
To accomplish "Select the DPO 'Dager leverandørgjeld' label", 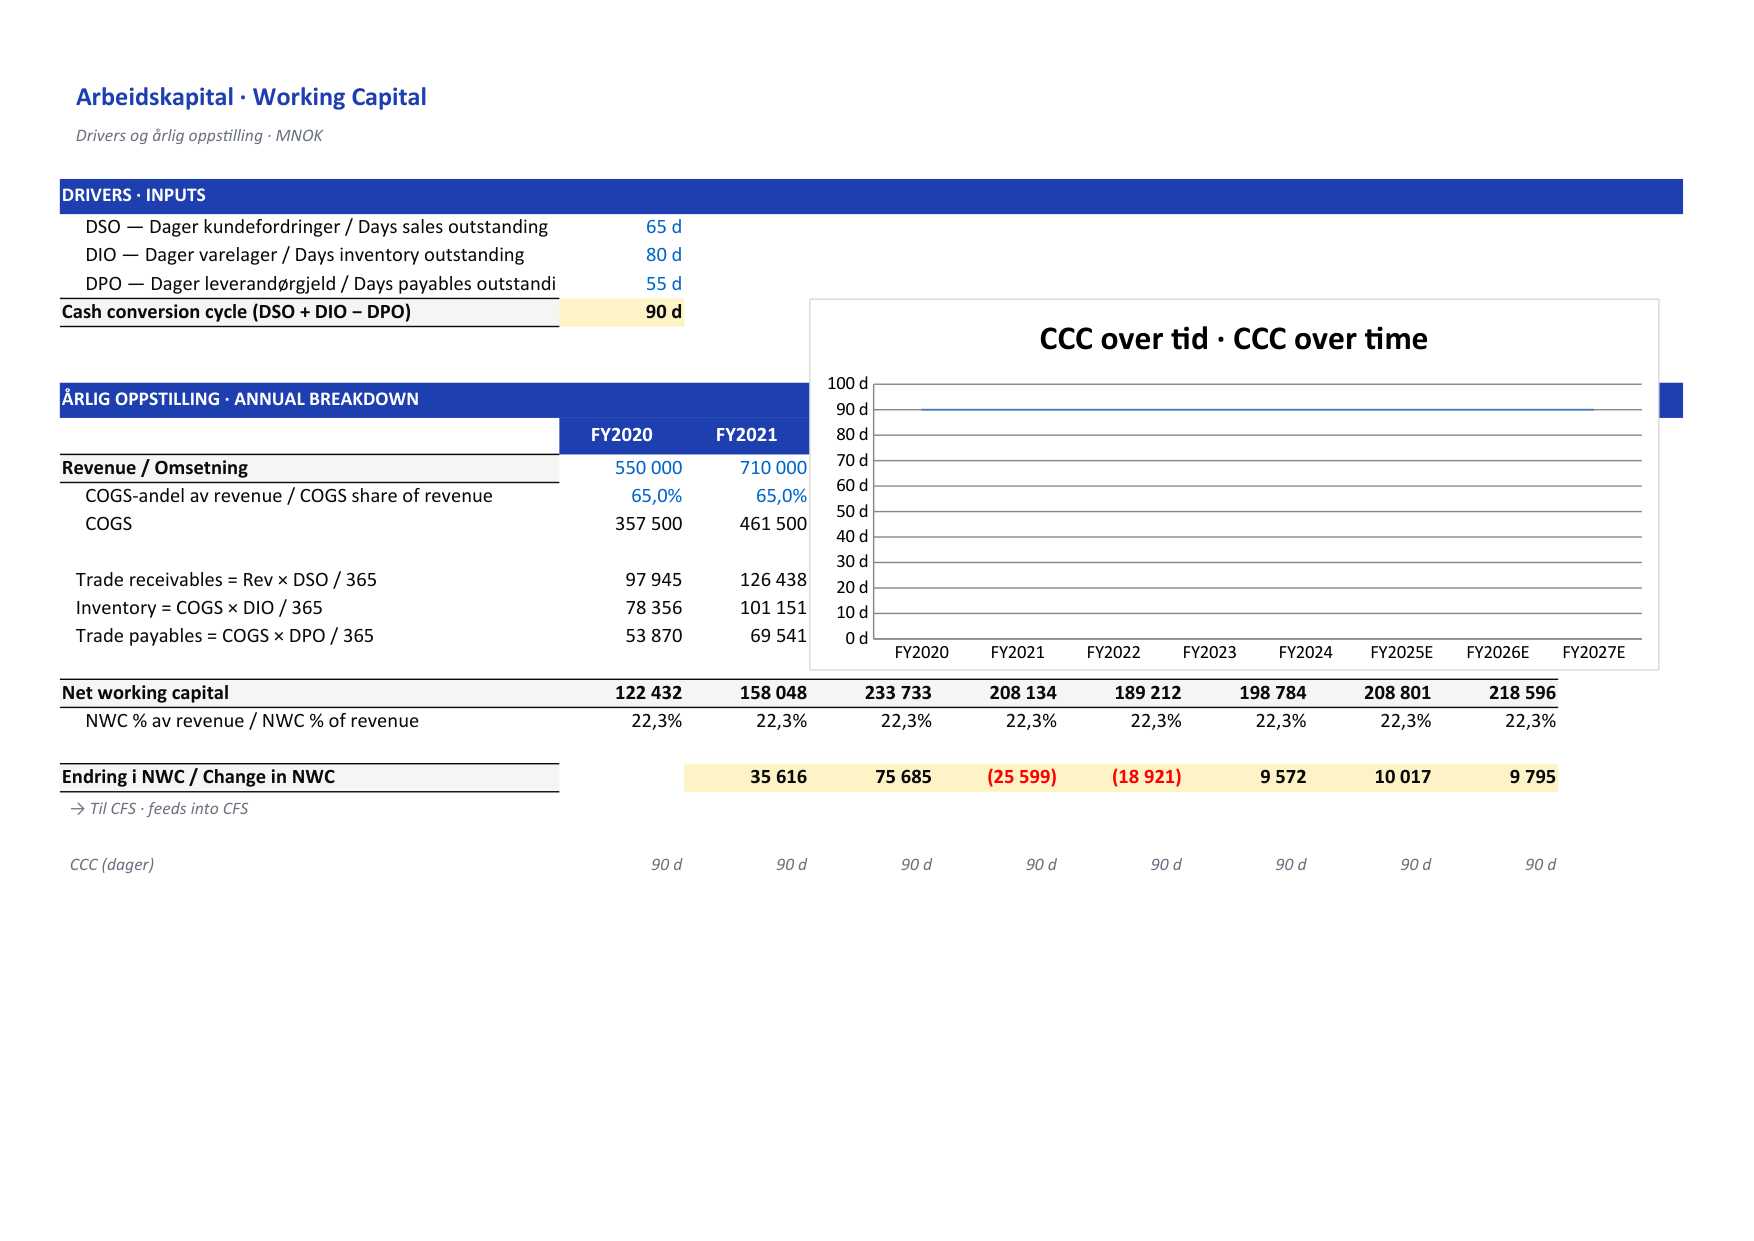I will tap(320, 284).
